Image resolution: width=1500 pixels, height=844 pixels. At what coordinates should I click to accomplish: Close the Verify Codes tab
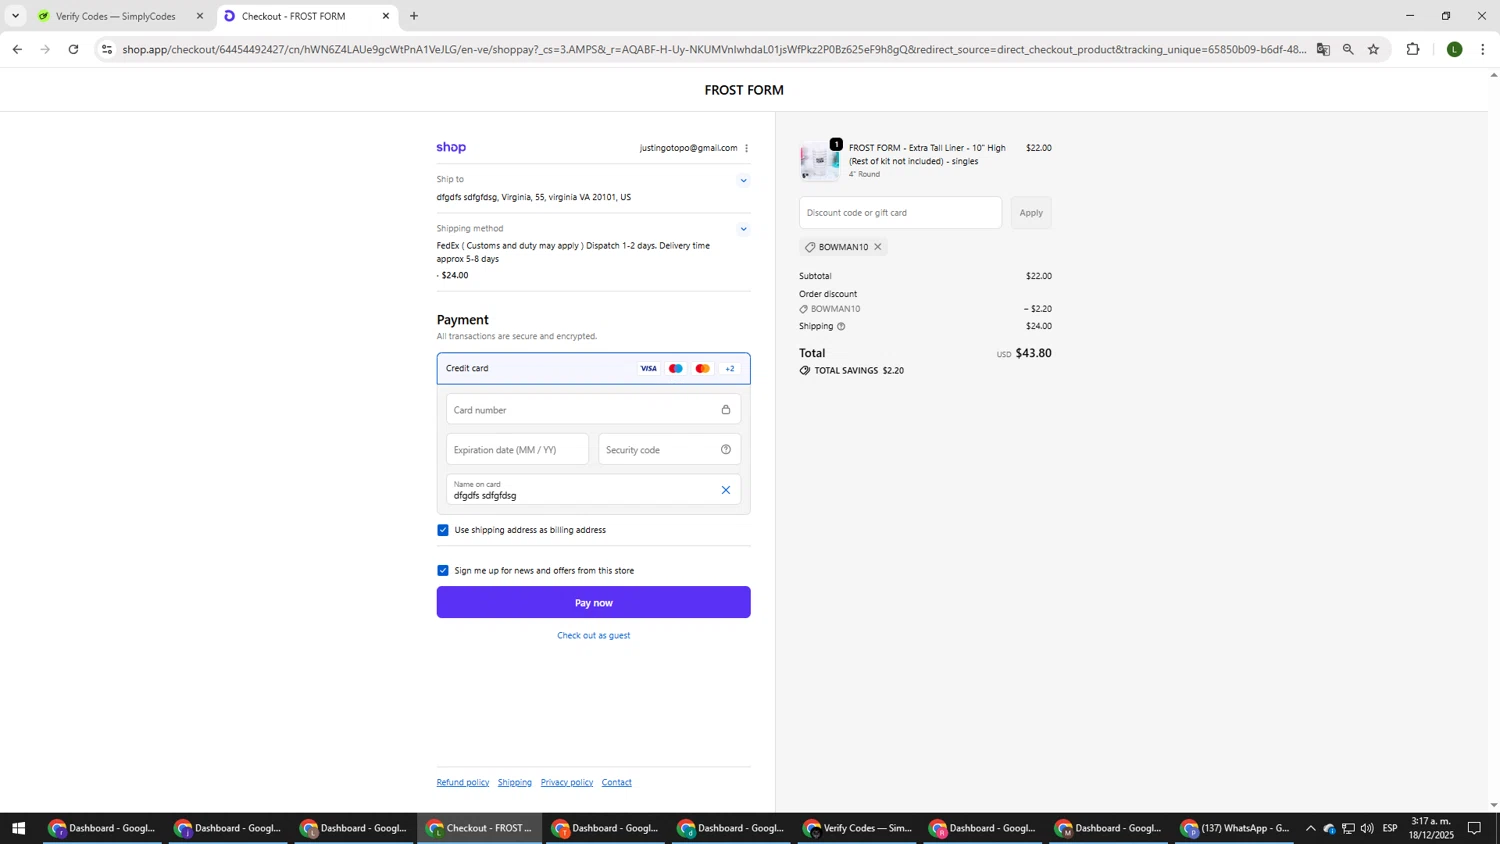pyautogui.click(x=200, y=16)
